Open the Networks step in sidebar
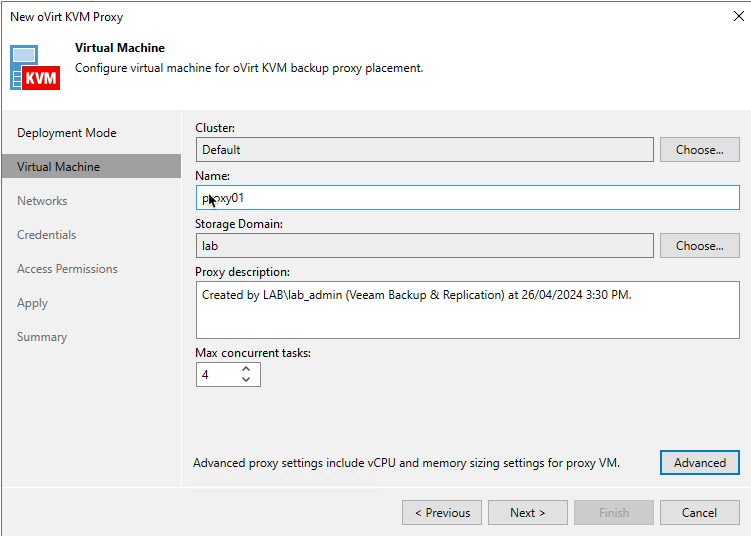 click(42, 201)
